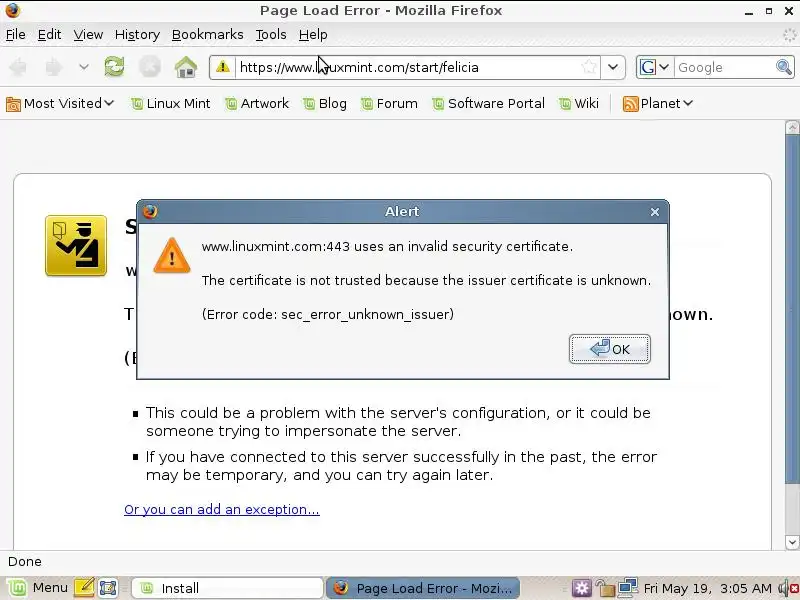Screen dimensions: 800x600
Task: Click the Home icon in toolbar
Action: tap(186, 67)
